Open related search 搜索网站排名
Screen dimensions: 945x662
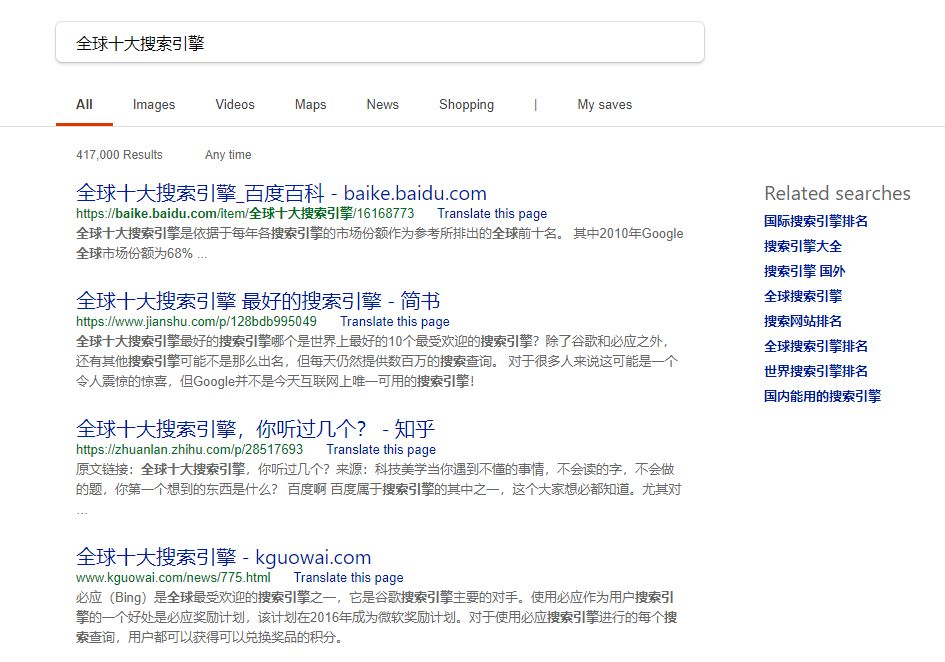[803, 321]
